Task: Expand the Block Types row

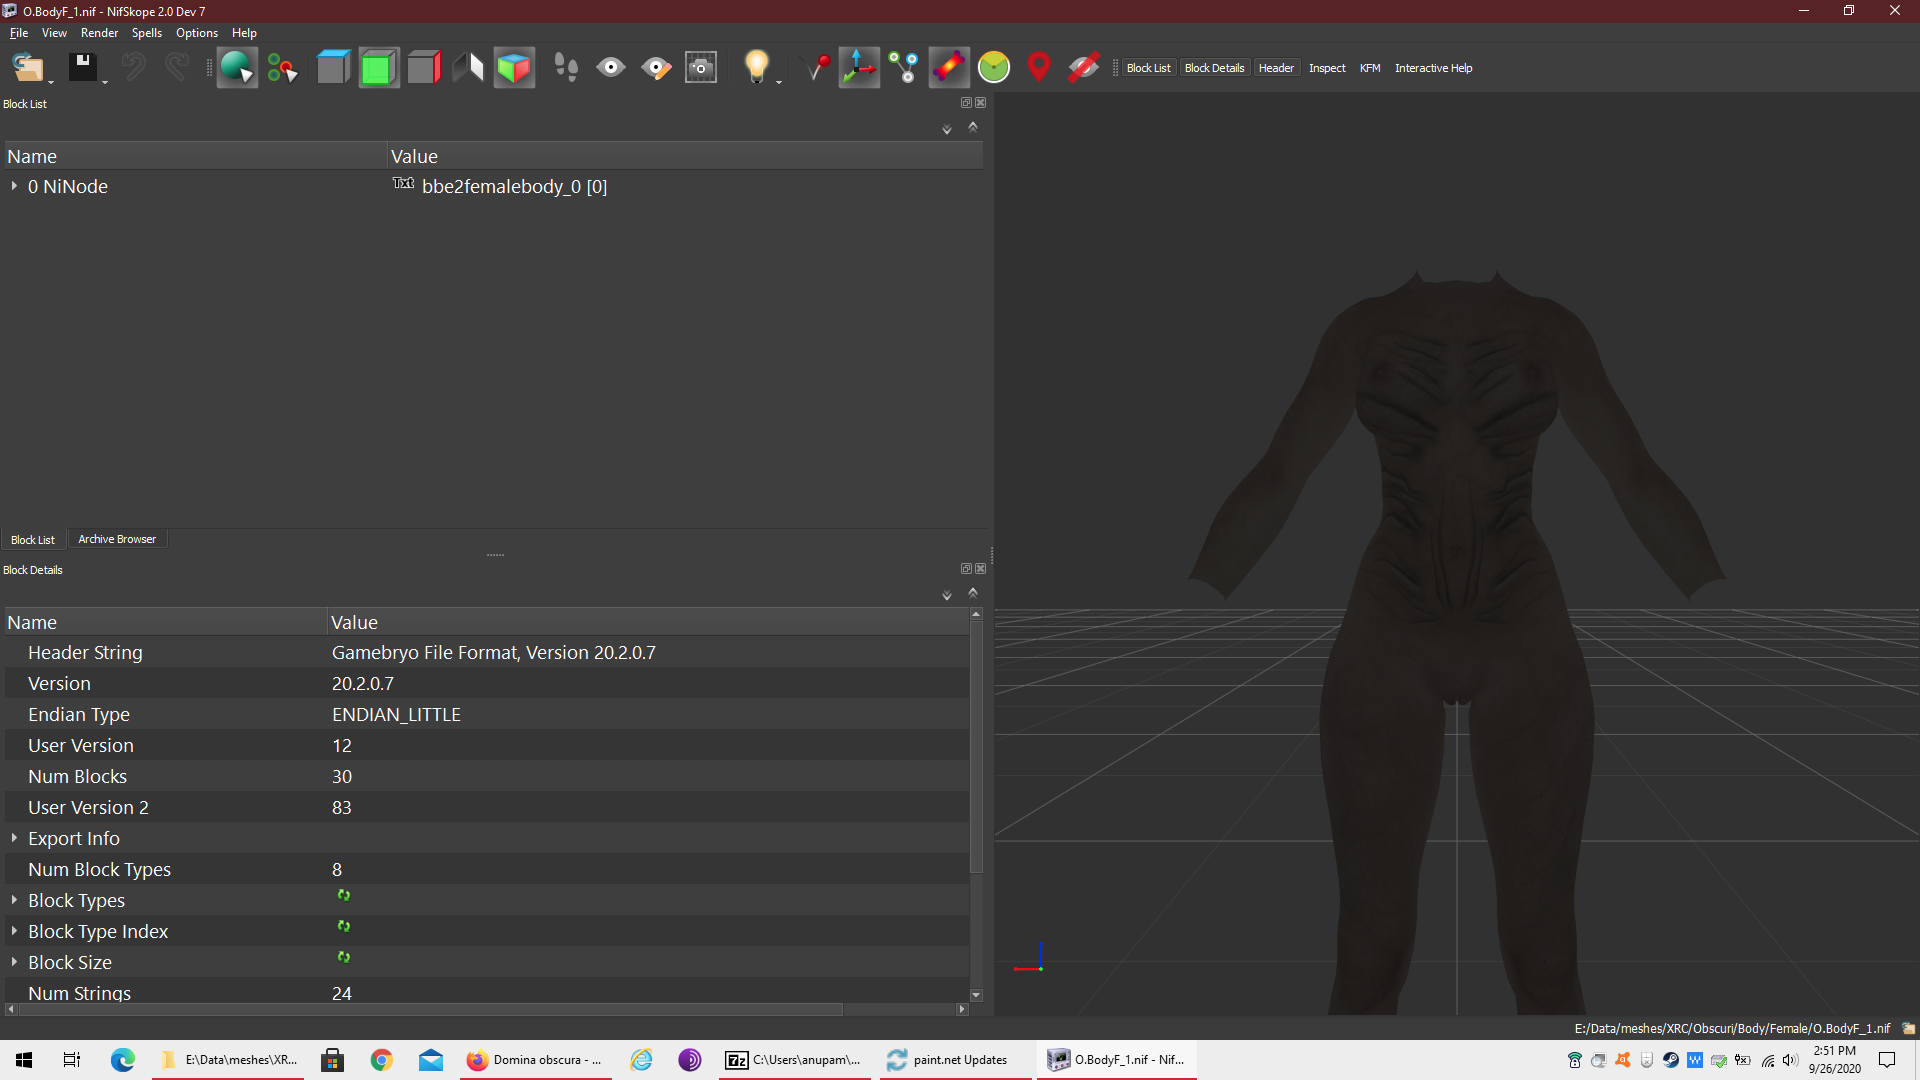Action: 14,900
